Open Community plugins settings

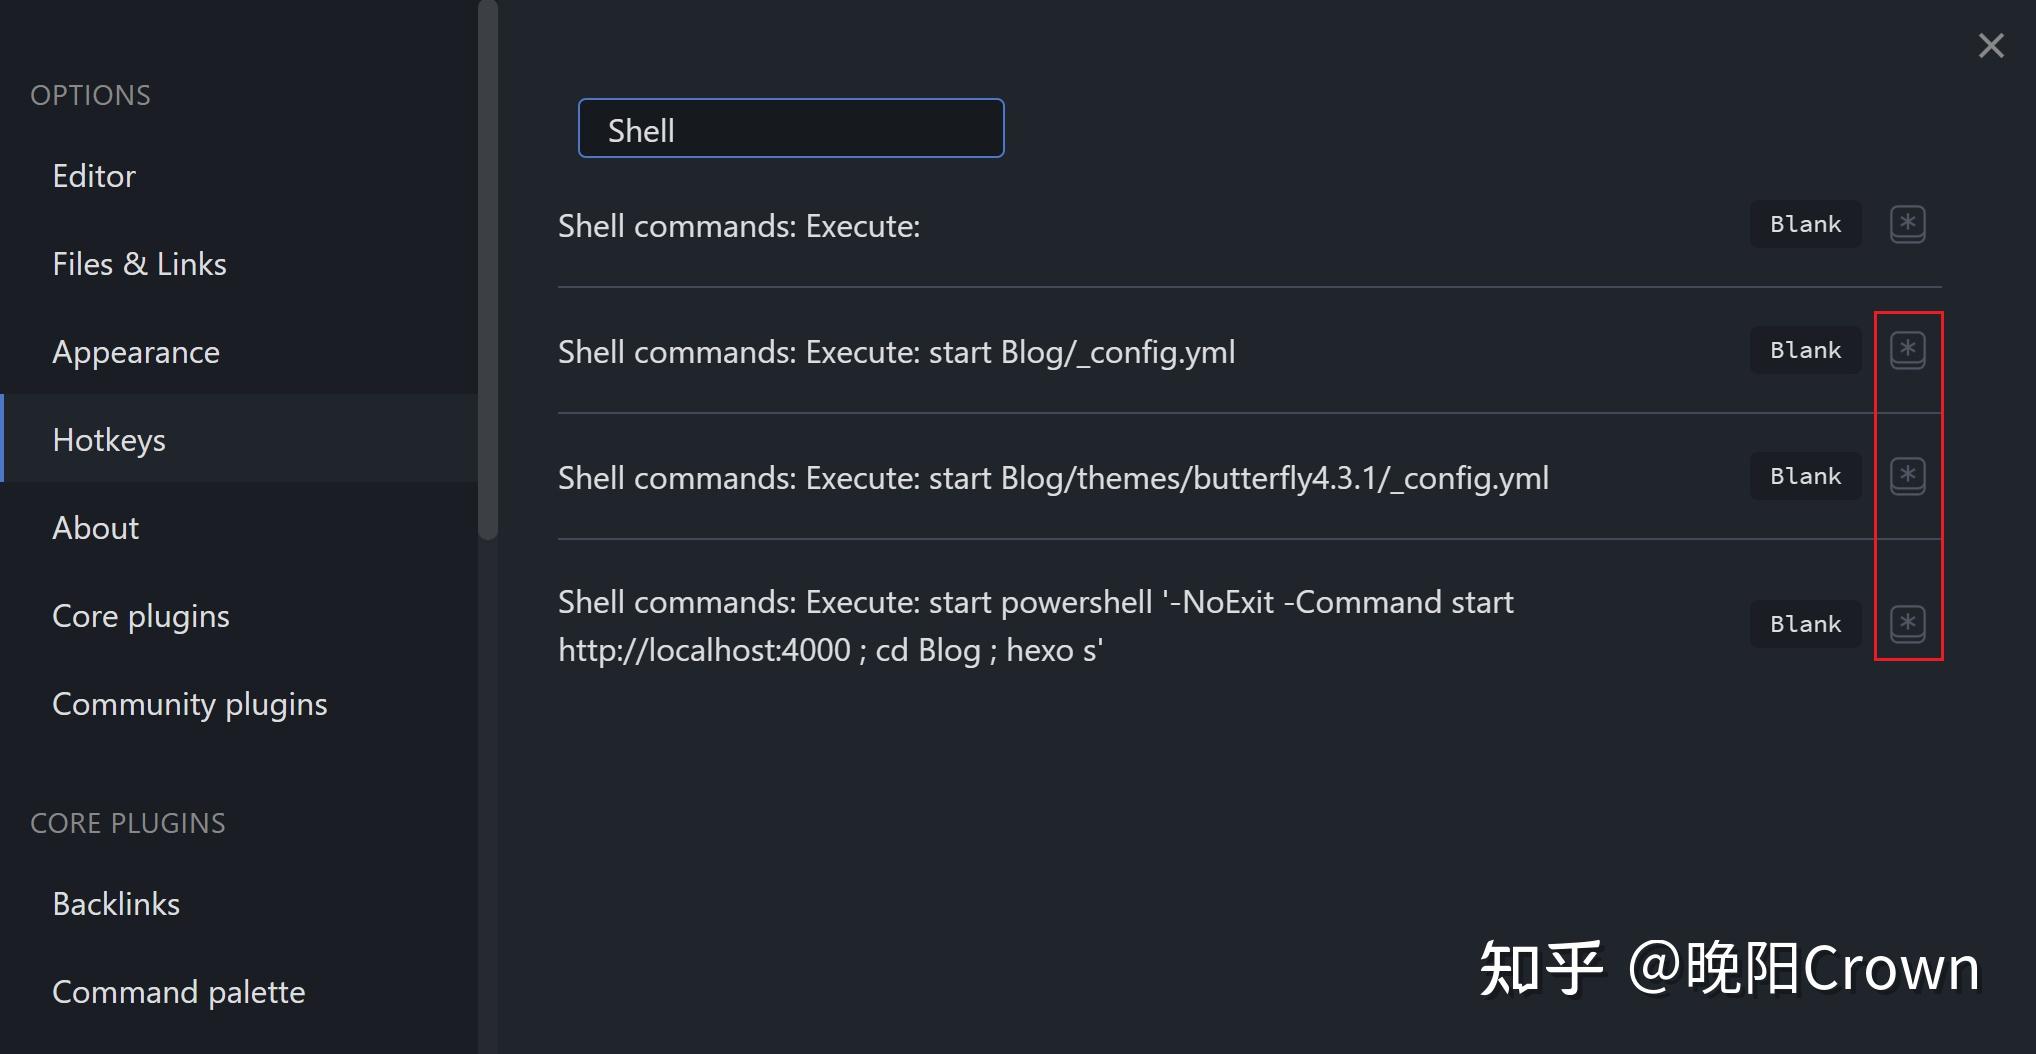click(190, 704)
